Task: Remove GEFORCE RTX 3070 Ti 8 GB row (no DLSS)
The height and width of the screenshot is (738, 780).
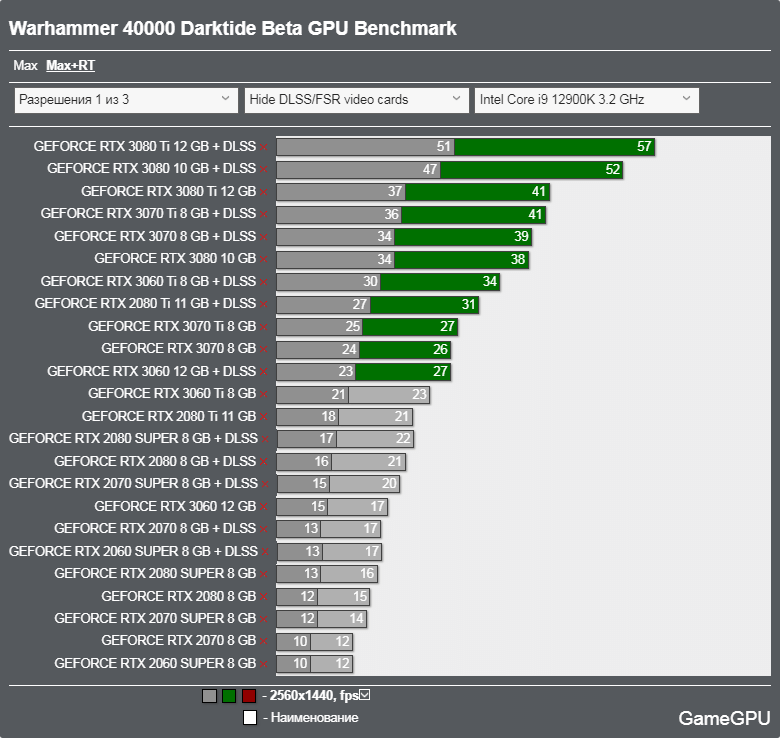Action: tap(264, 327)
